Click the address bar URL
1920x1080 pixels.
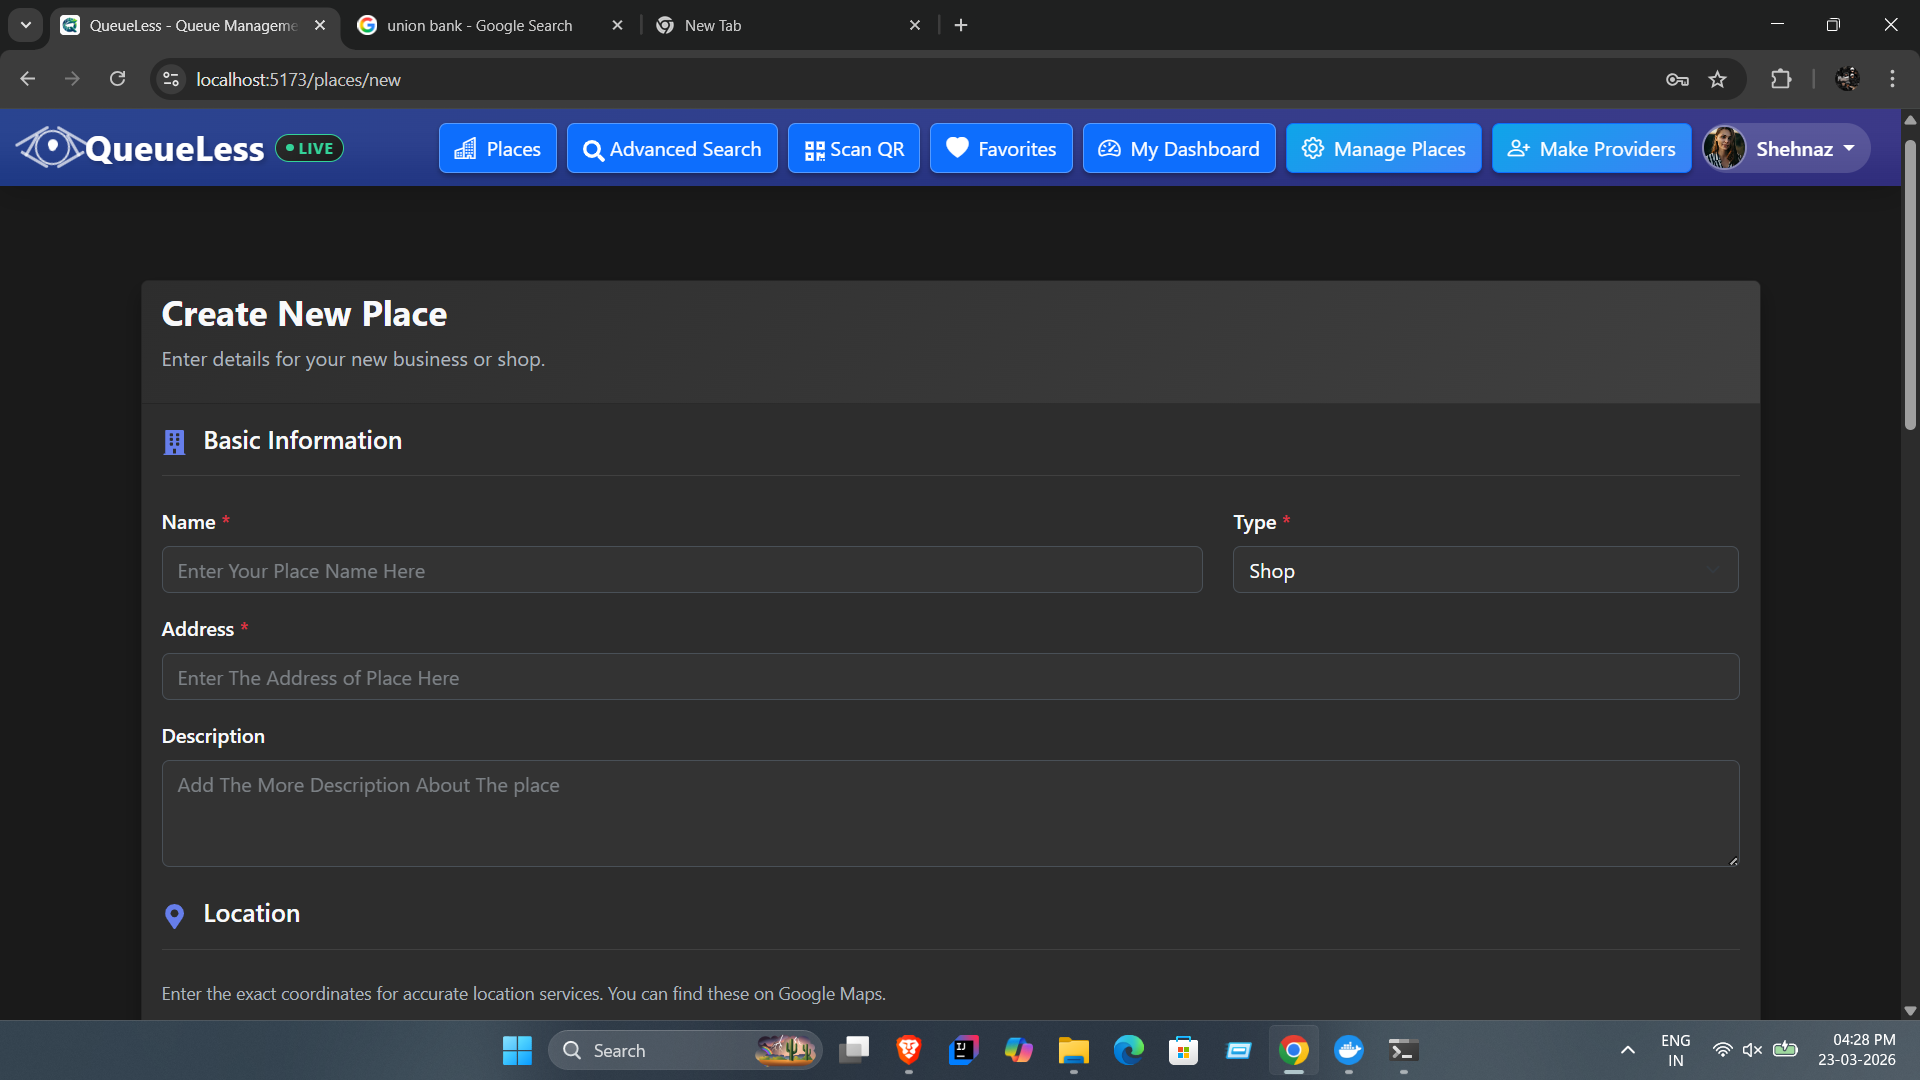click(298, 79)
